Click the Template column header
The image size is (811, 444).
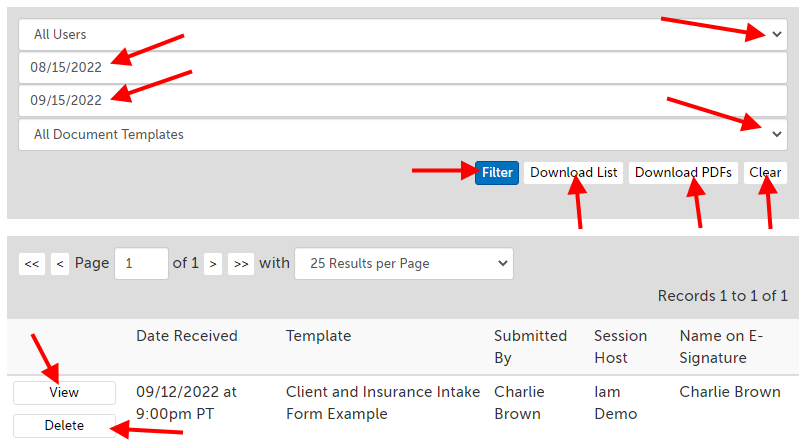pos(318,336)
